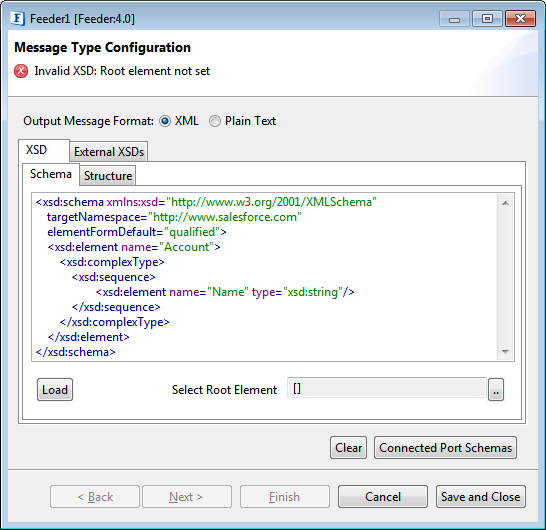Cancel the configuration dialog
Screen dimensions: 546x530
383,497
